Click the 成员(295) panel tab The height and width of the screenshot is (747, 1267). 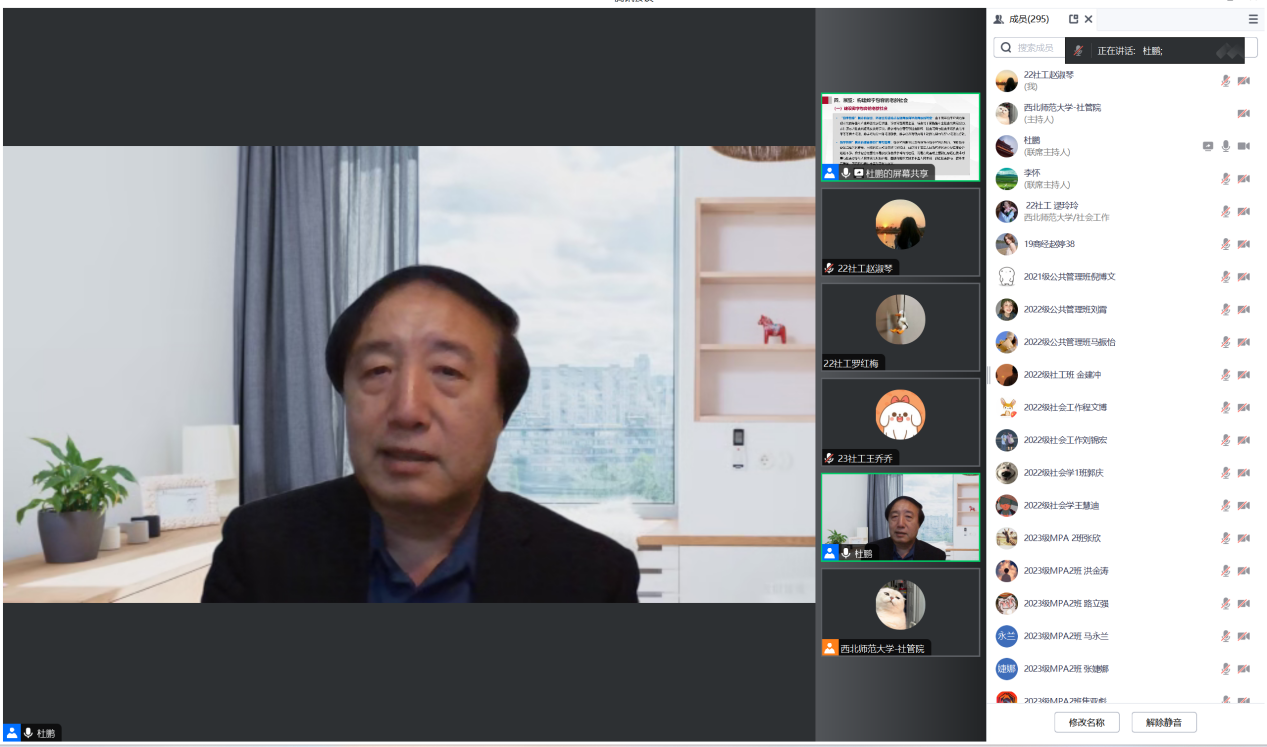1021,19
